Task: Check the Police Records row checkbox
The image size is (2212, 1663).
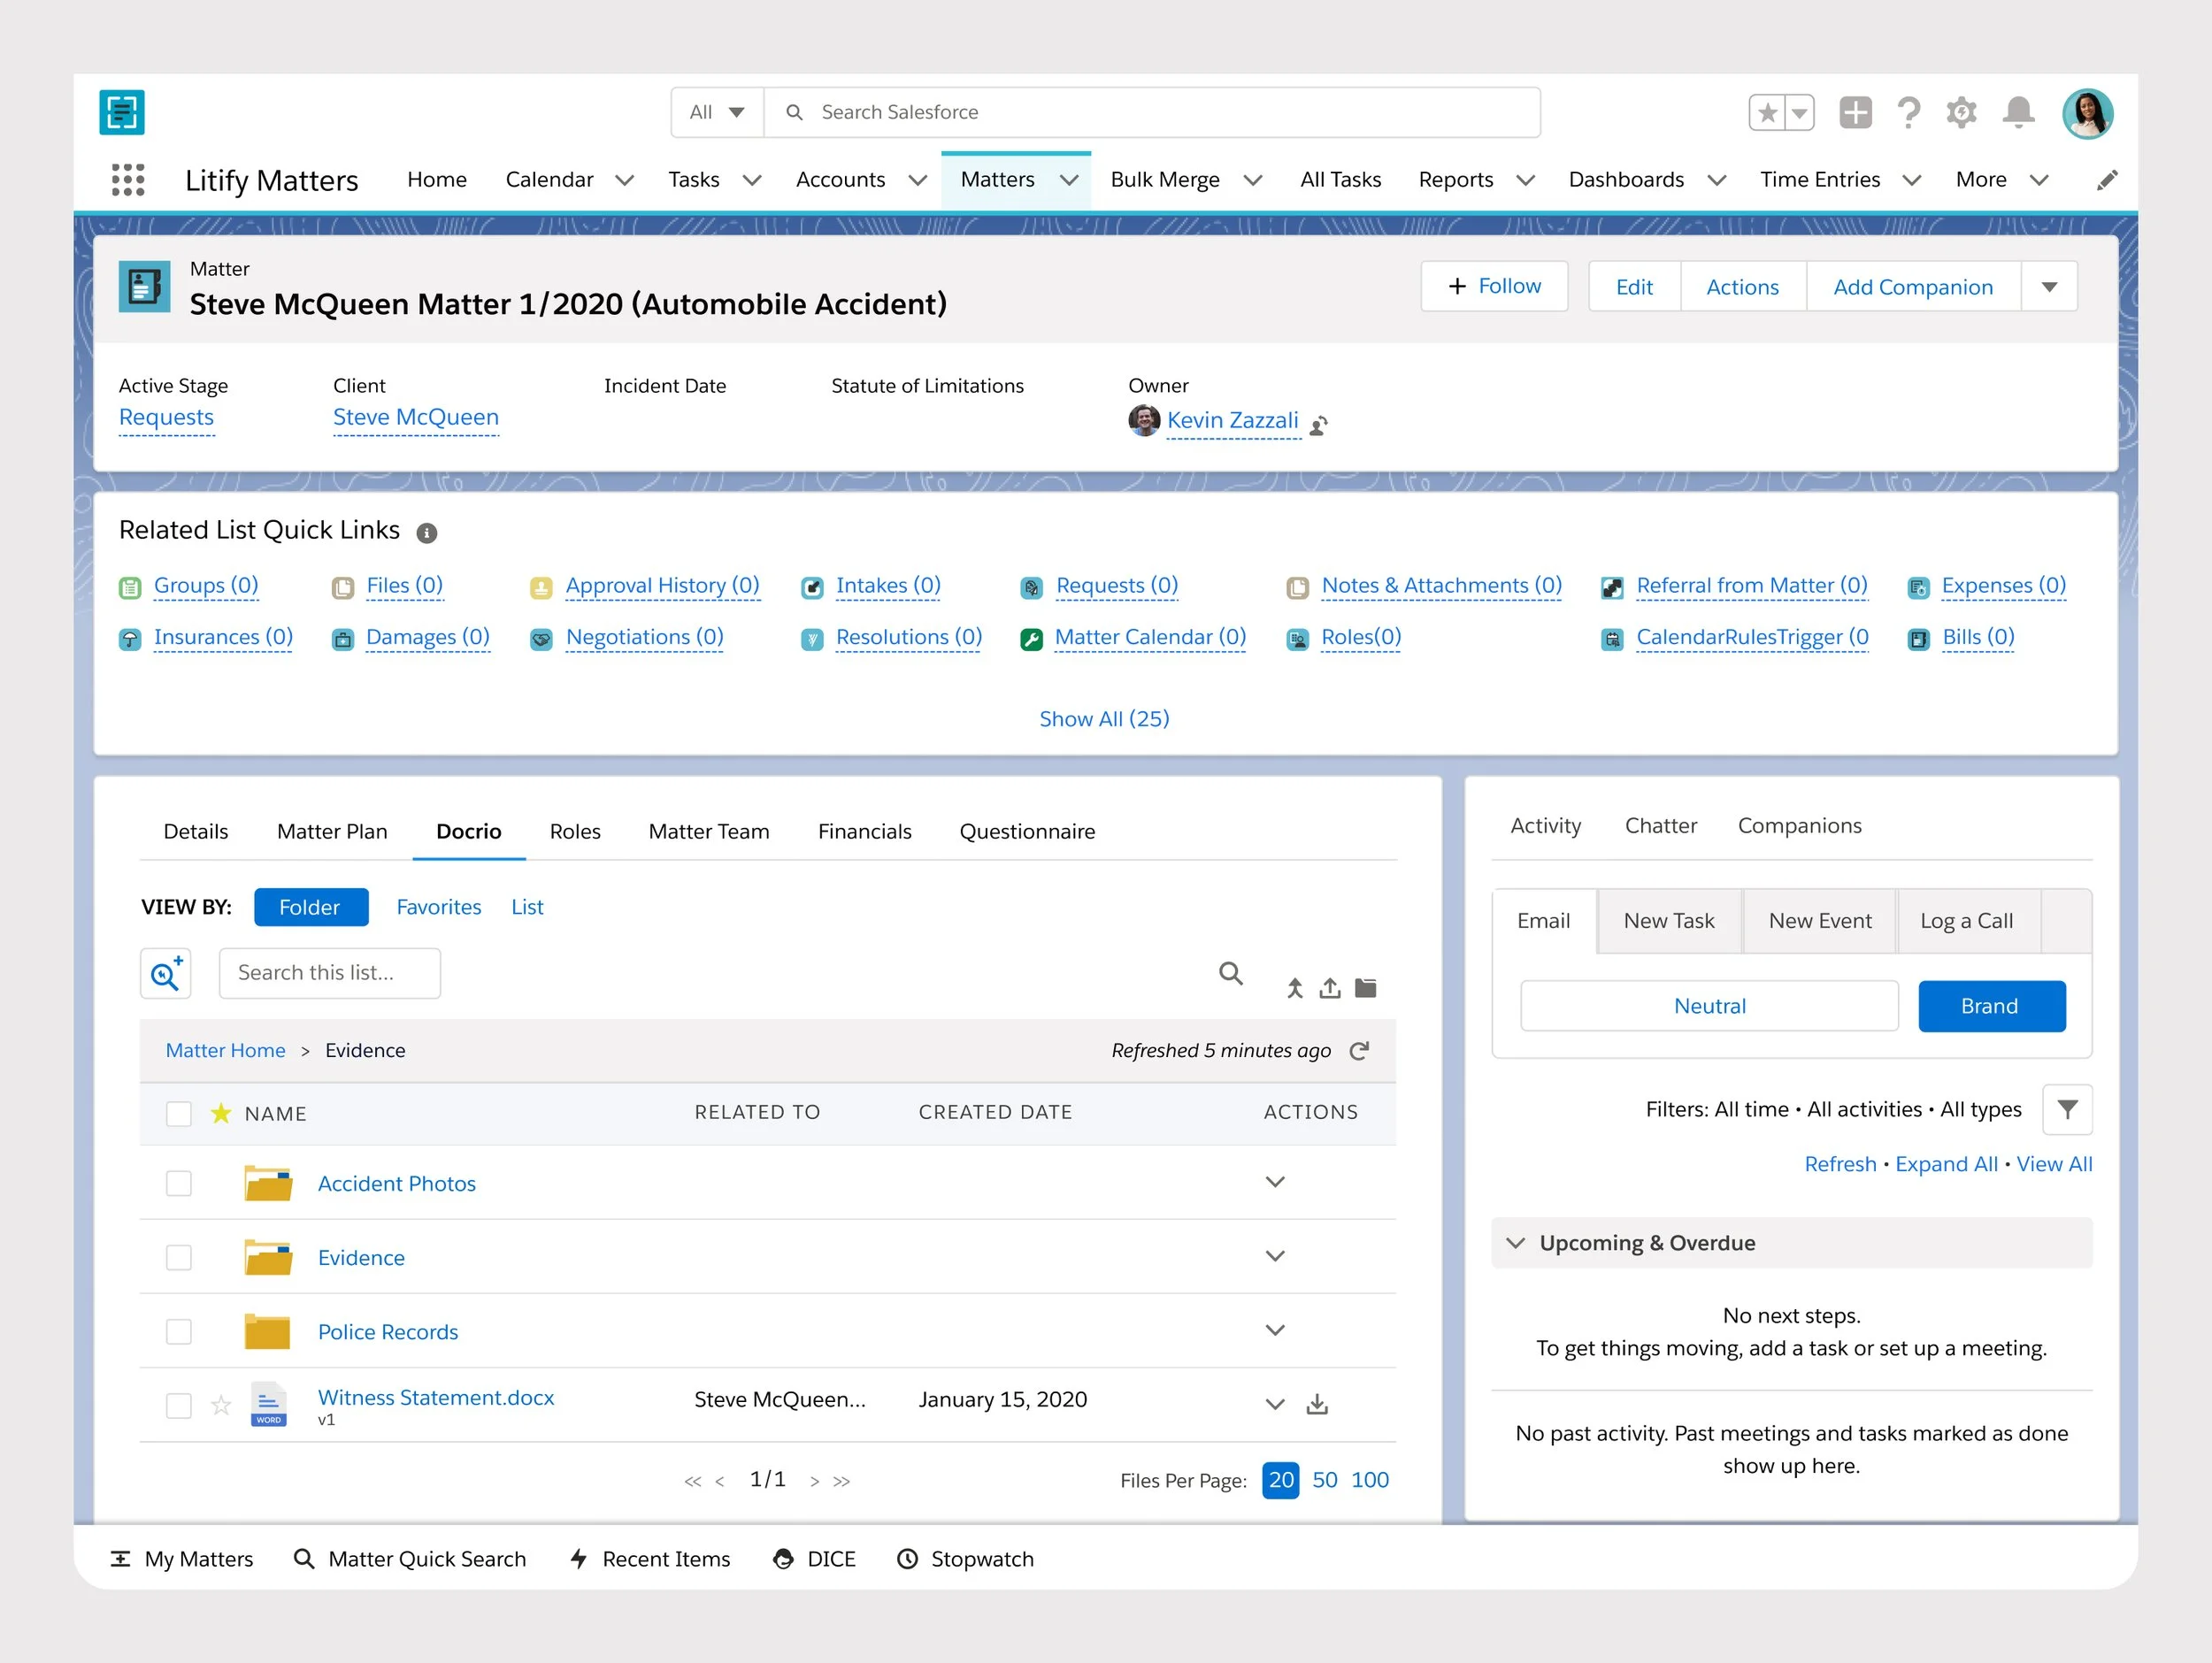Action: pos(179,1332)
